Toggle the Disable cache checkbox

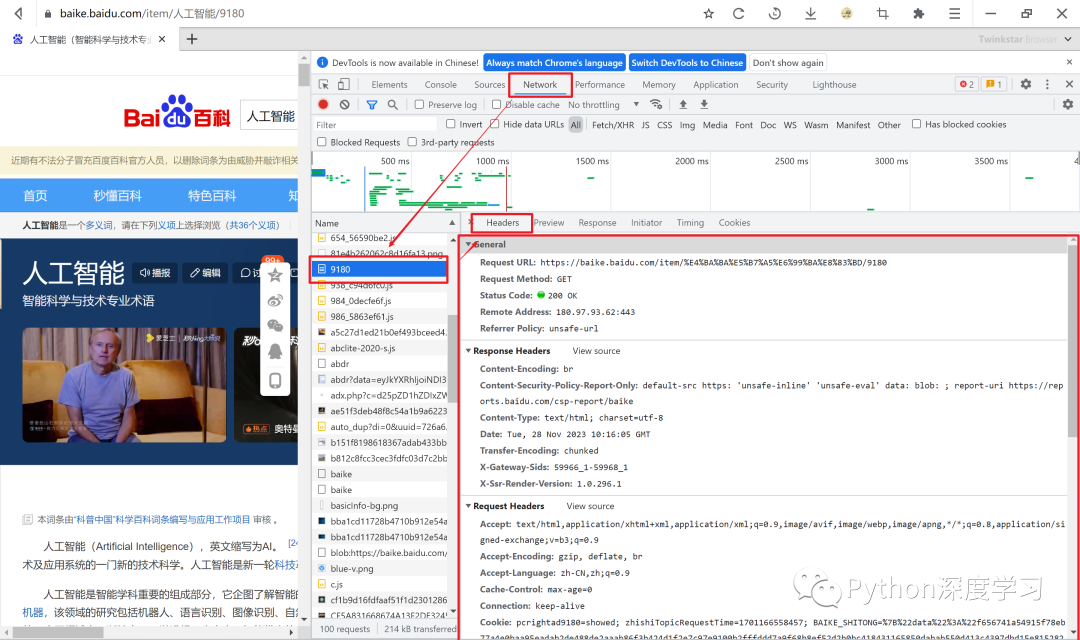point(496,105)
